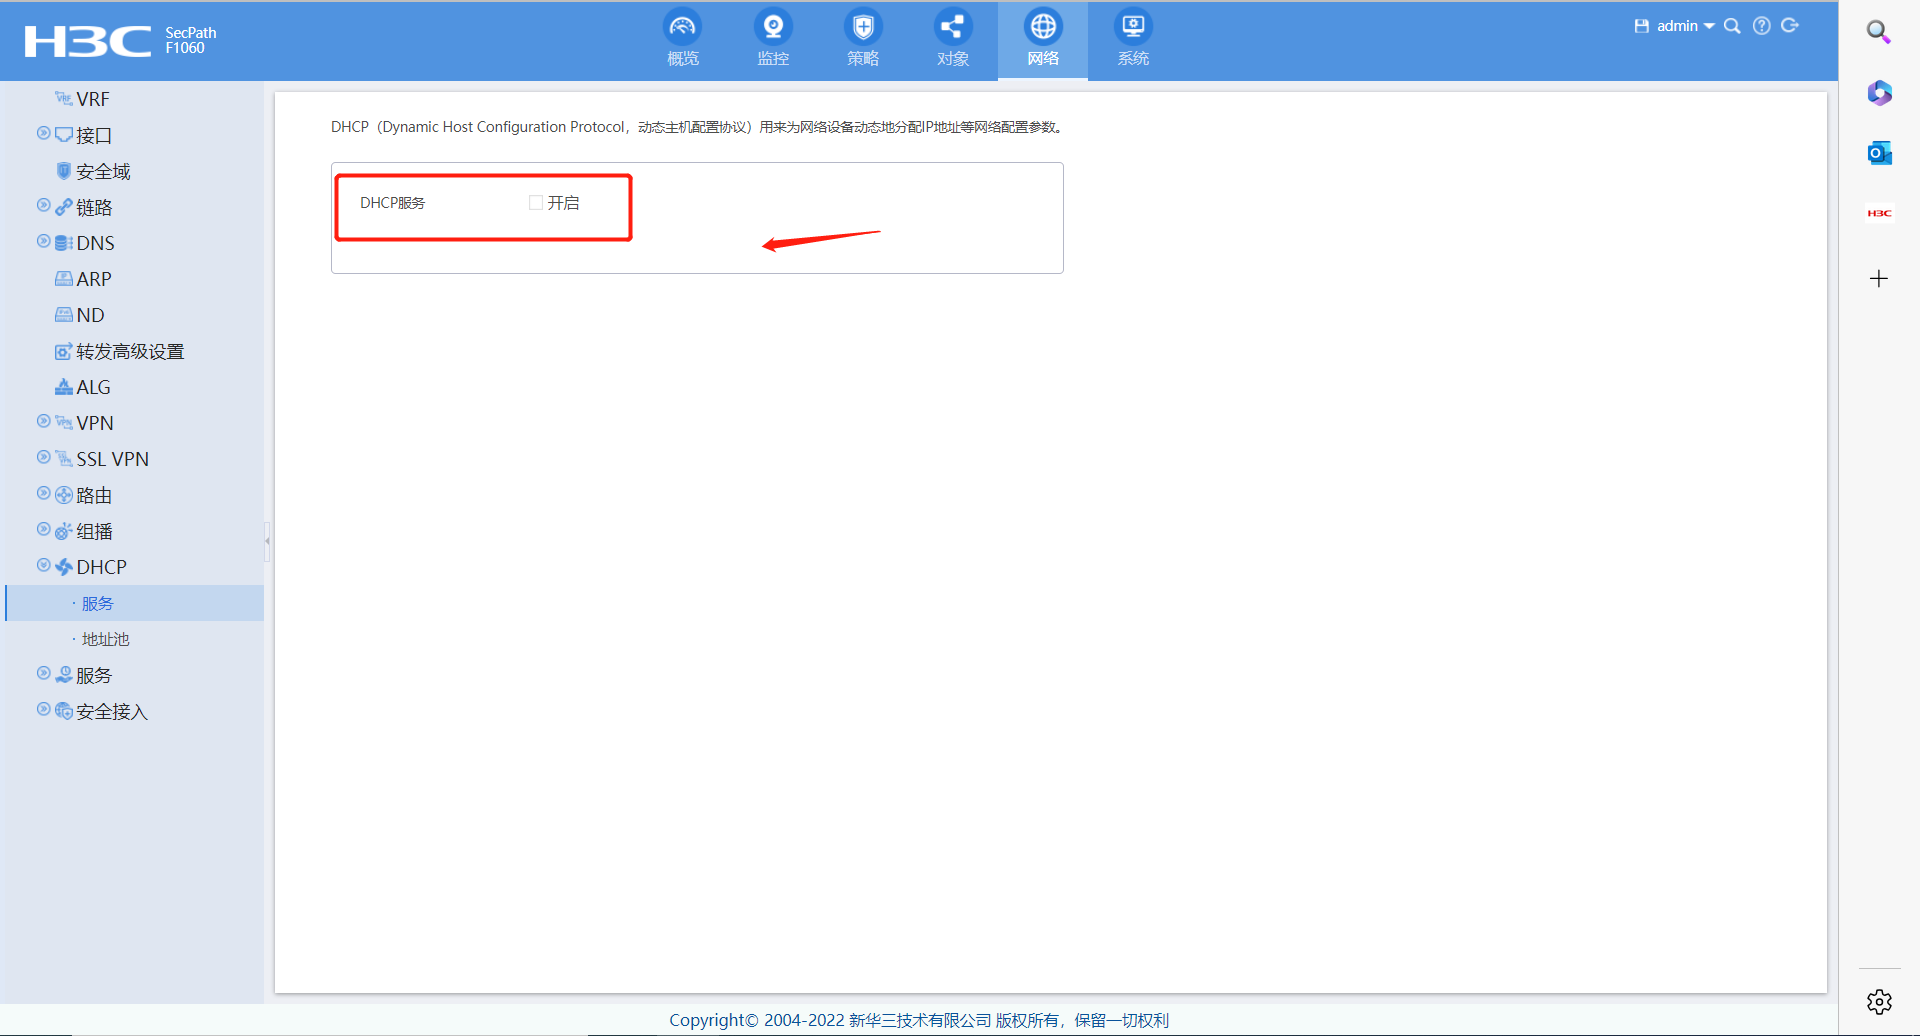Screen dimensions: 1920x1036
Task: Click the DHCP服务 label text
Action: (x=392, y=203)
